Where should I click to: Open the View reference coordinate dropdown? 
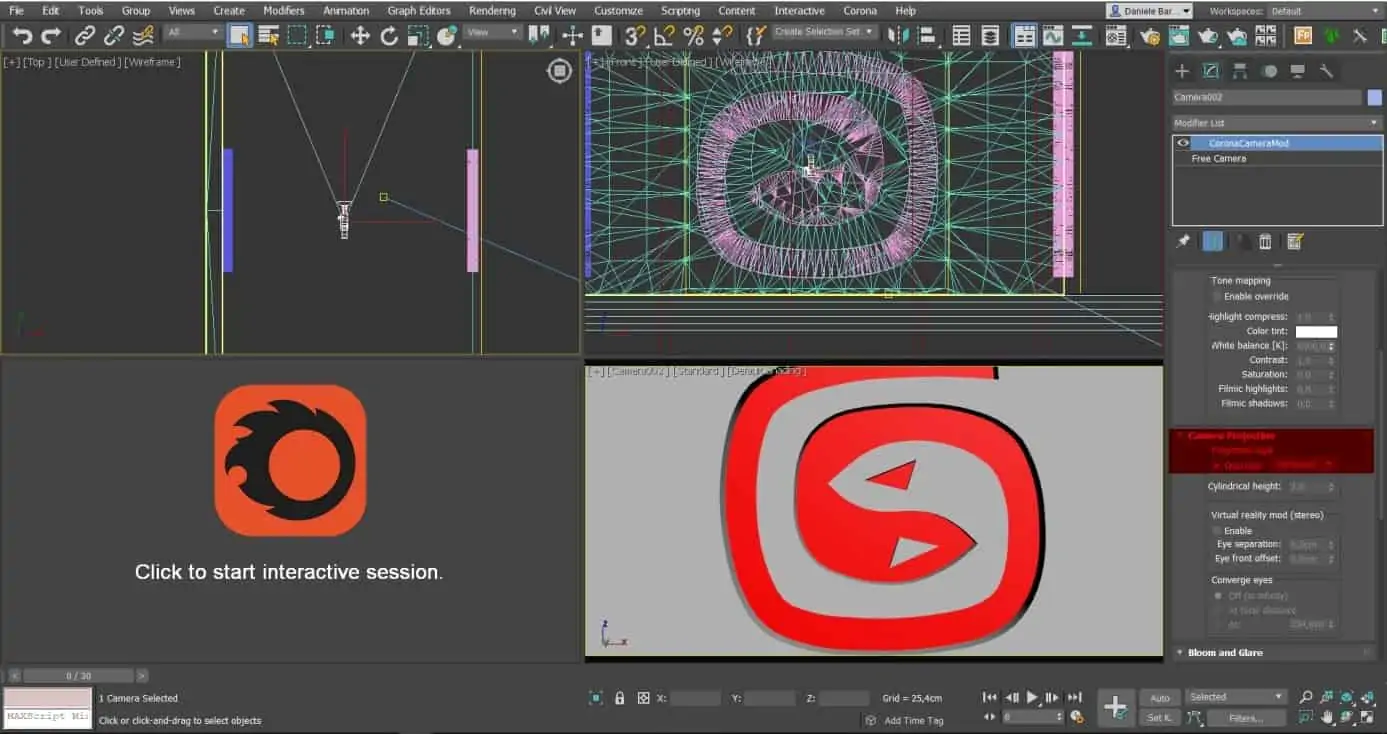click(493, 32)
